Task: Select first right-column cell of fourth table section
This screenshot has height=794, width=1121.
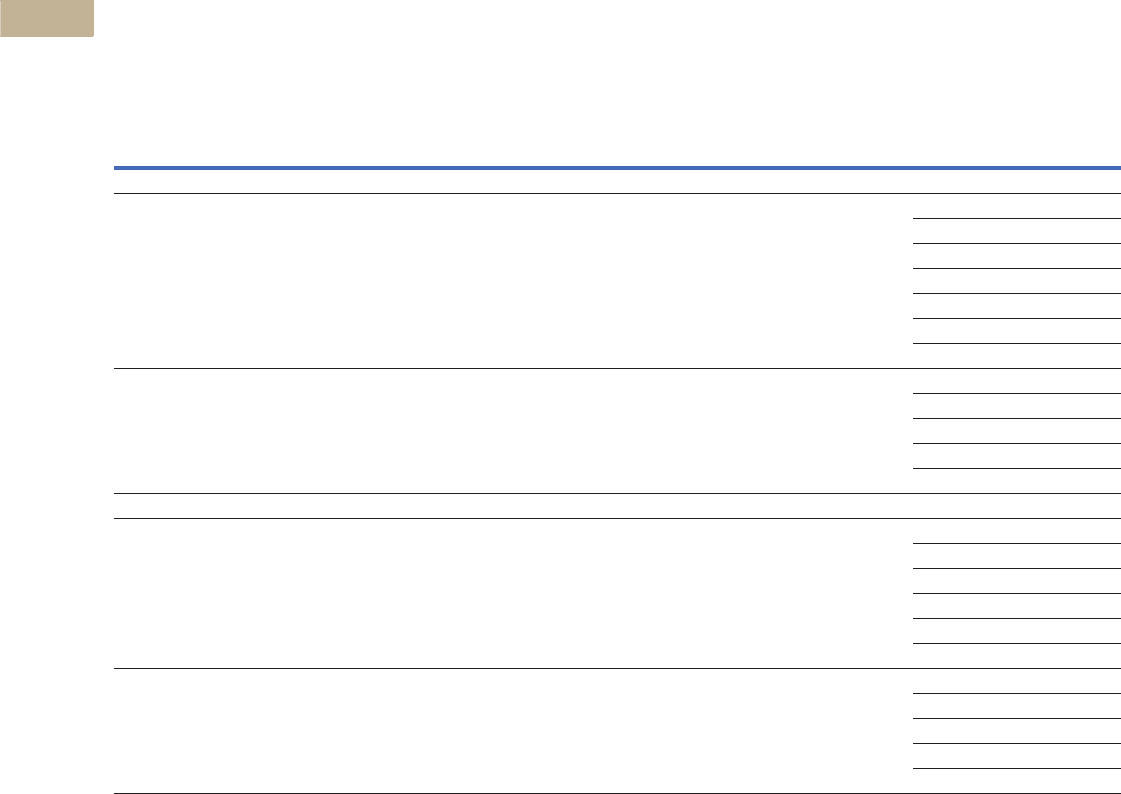Action: click(x=1017, y=531)
